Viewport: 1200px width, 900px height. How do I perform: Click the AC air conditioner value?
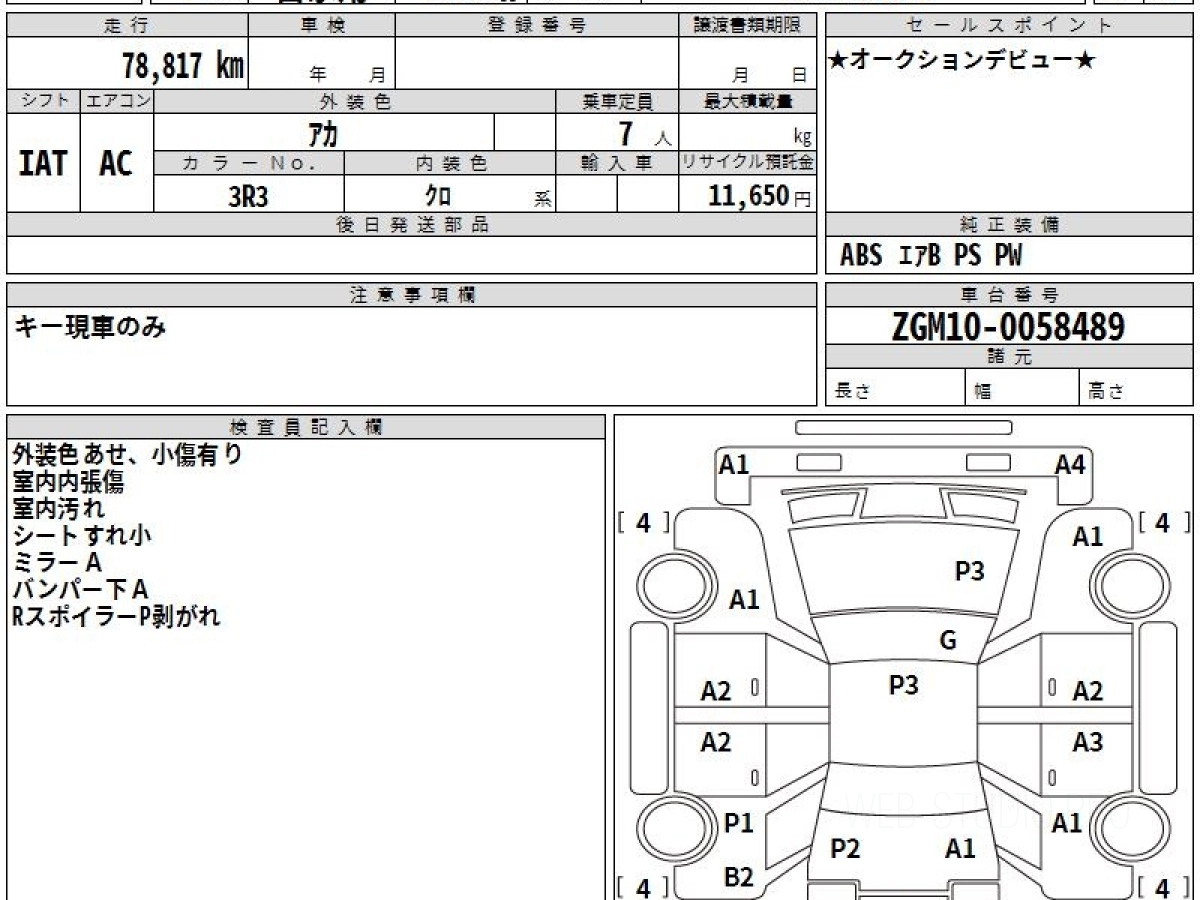pos(116,163)
